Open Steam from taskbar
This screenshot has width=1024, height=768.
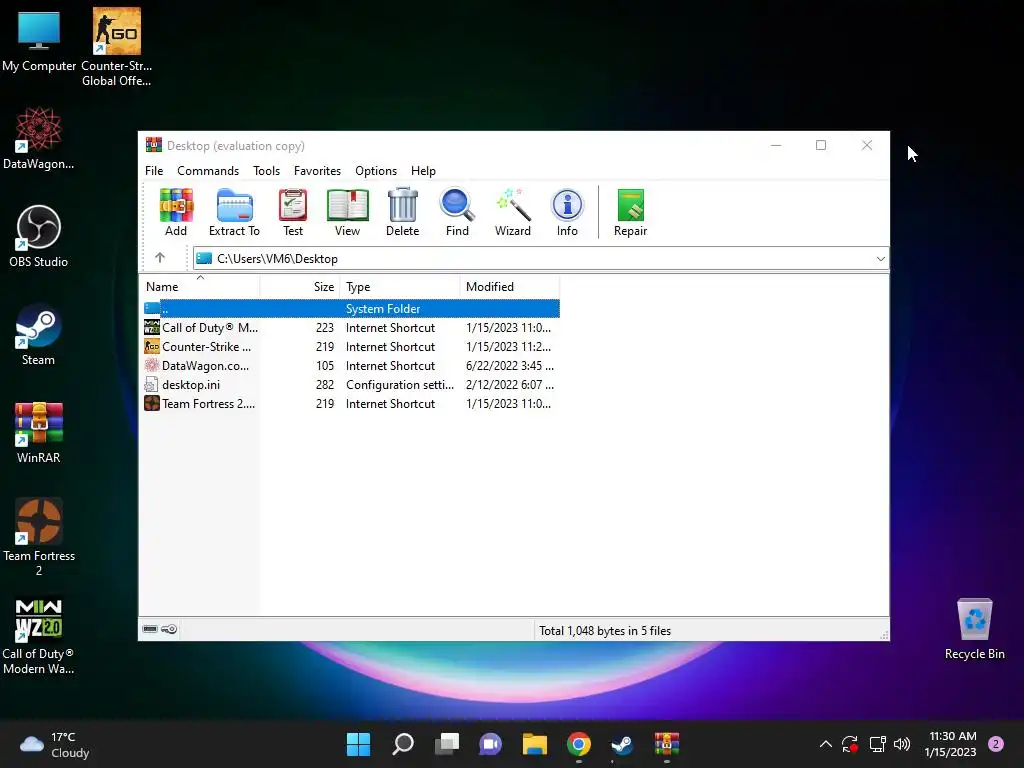[622, 744]
